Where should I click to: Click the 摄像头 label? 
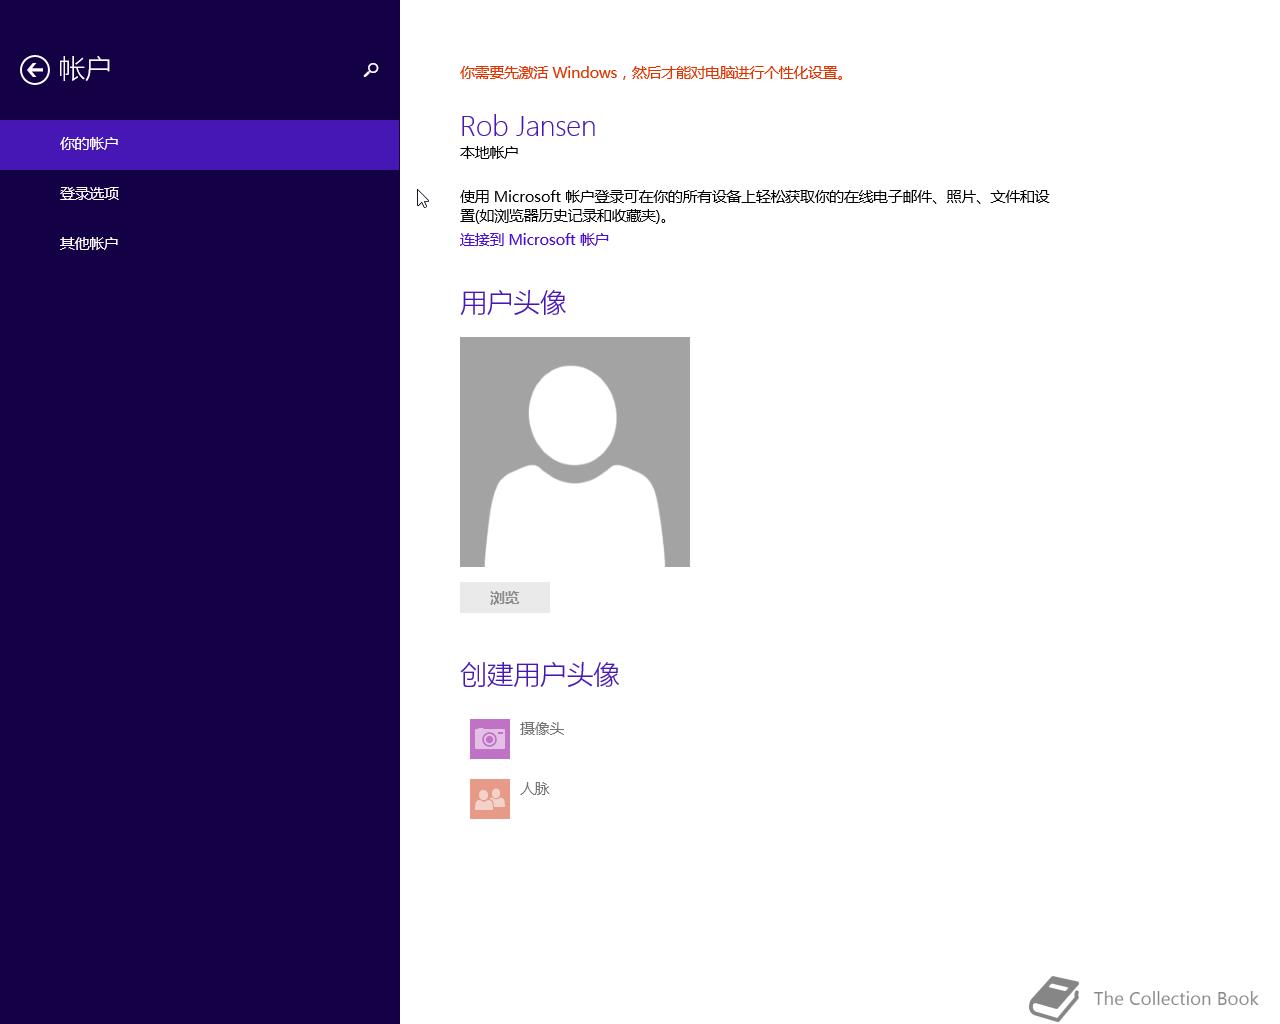[542, 729]
